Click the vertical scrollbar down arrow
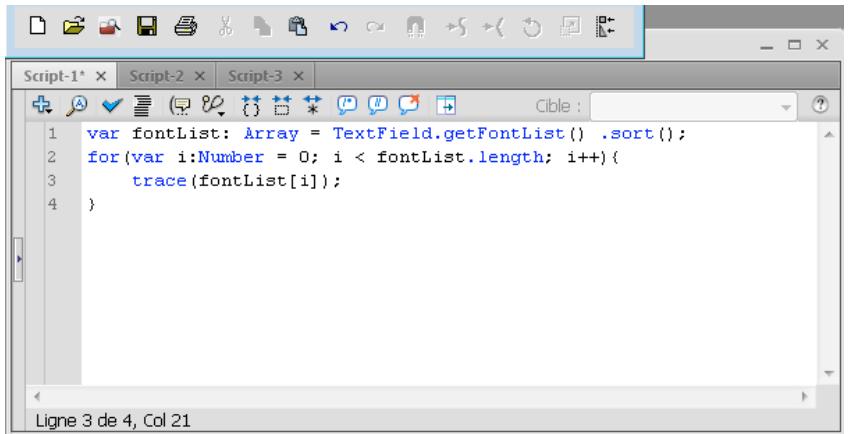Image resolution: width=848 pixels, height=434 pixels. coord(829,373)
